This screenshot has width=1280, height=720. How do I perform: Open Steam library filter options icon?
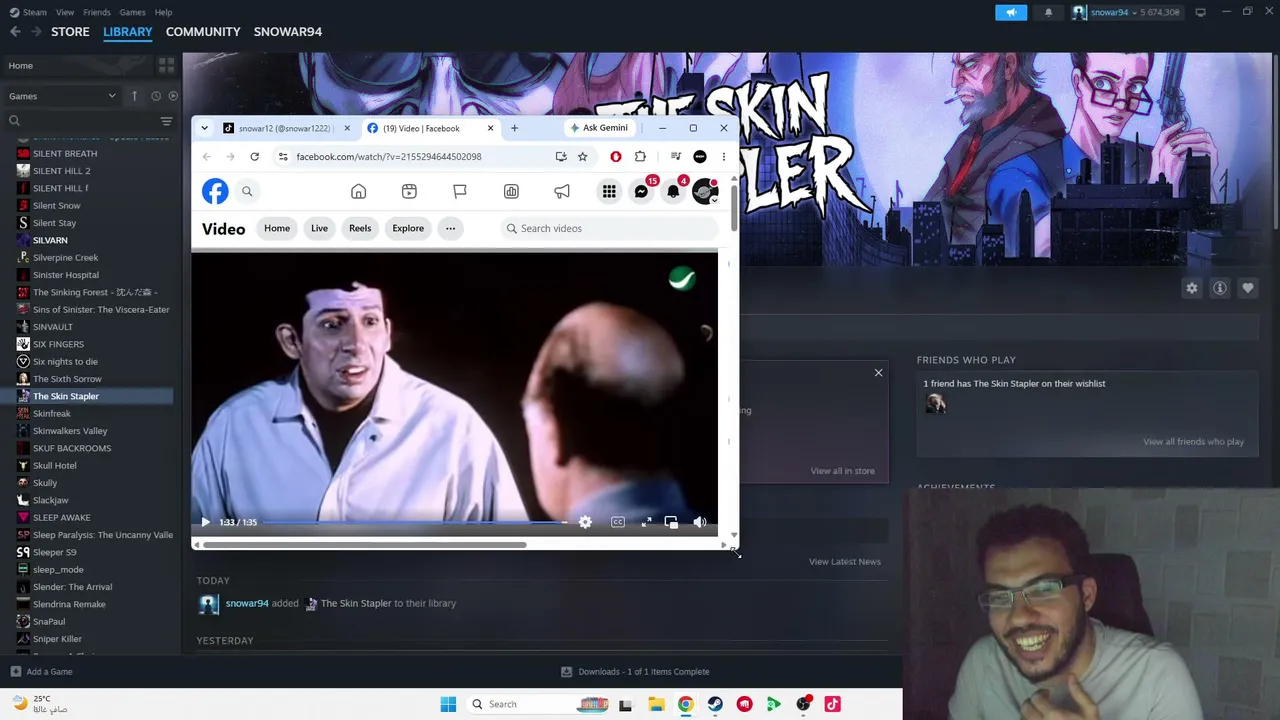tap(166, 121)
